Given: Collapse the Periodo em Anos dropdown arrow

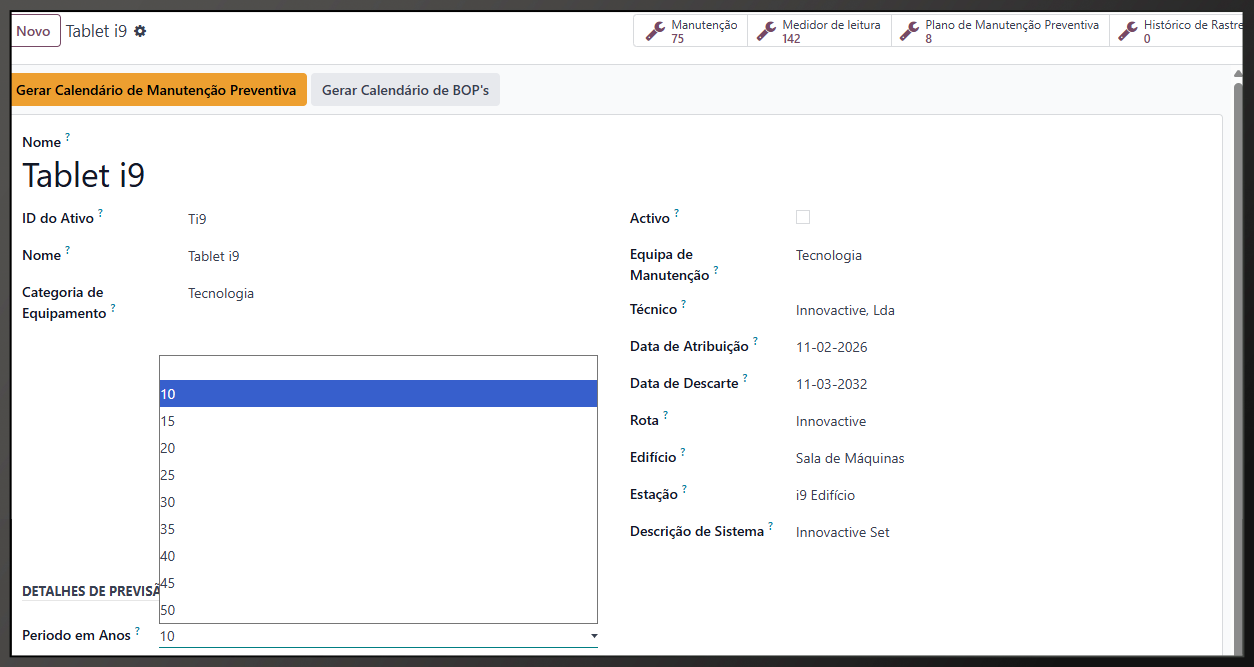Looking at the screenshot, I should [x=594, y=636].
